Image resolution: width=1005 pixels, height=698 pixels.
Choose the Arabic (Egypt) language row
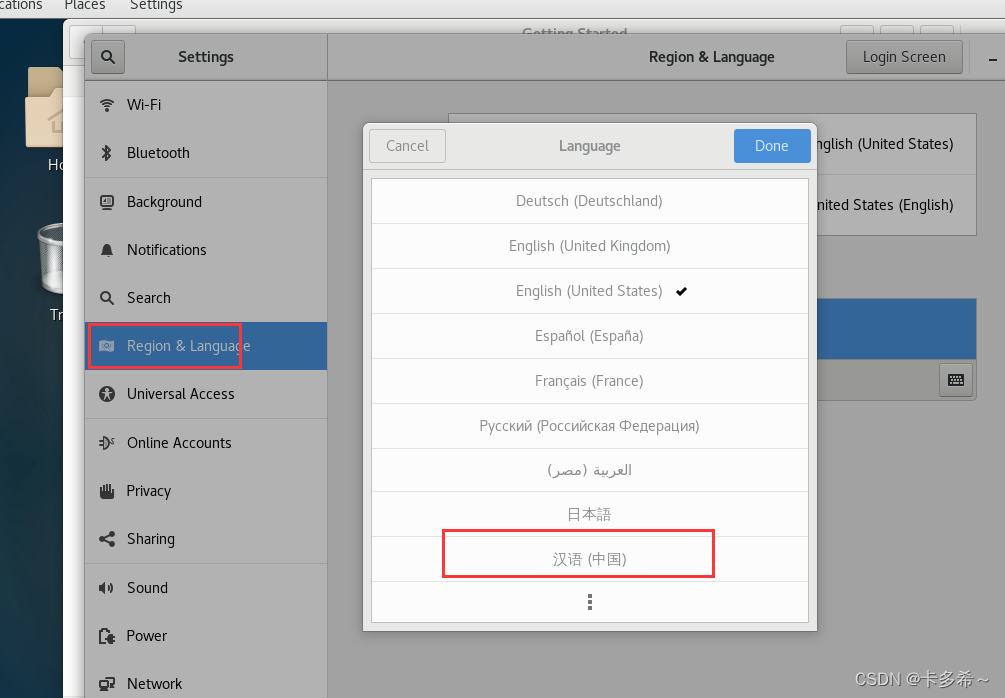[x=590, y=470]
